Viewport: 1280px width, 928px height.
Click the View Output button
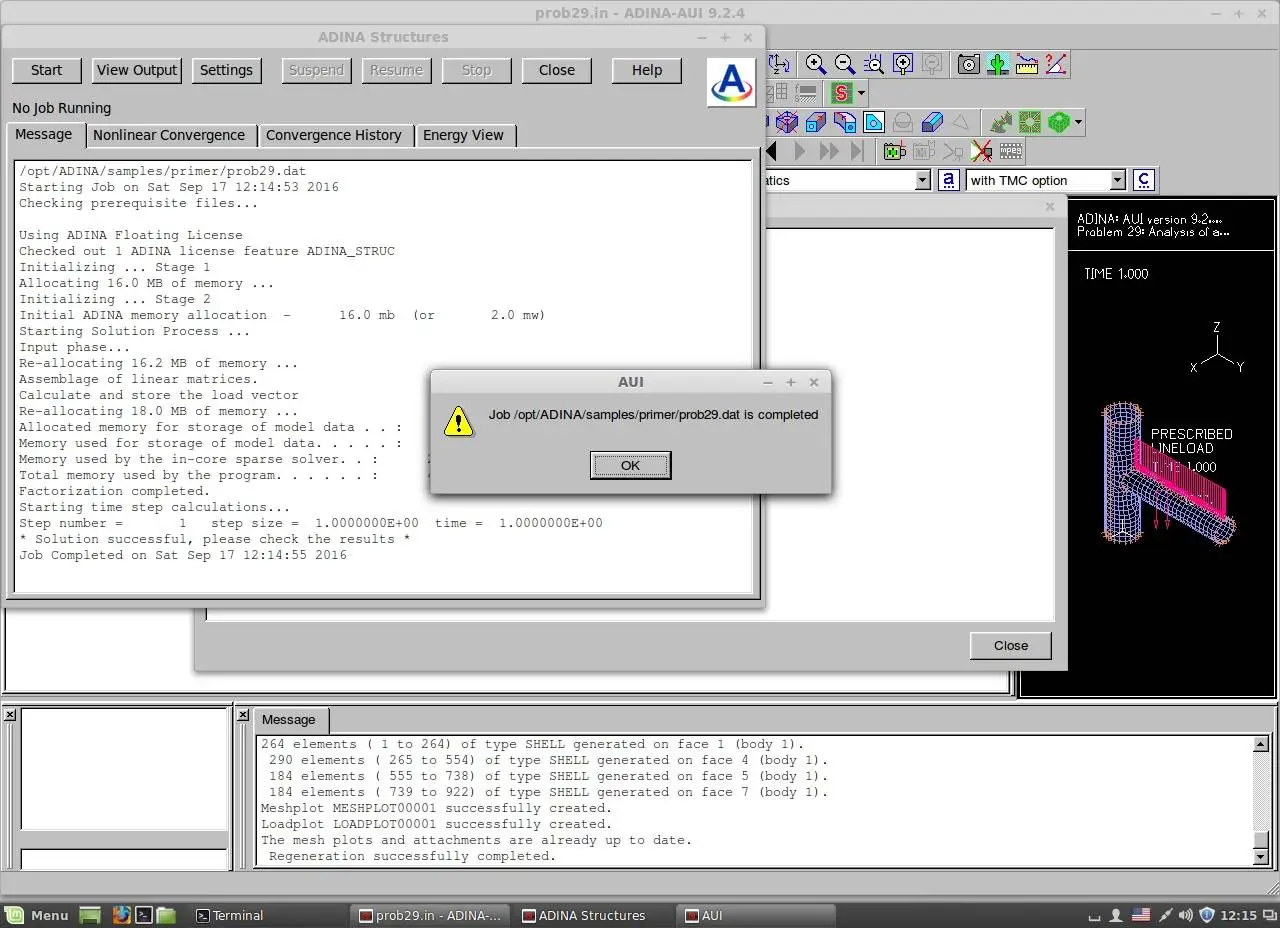pyautogui.click(x=137, y=70)
